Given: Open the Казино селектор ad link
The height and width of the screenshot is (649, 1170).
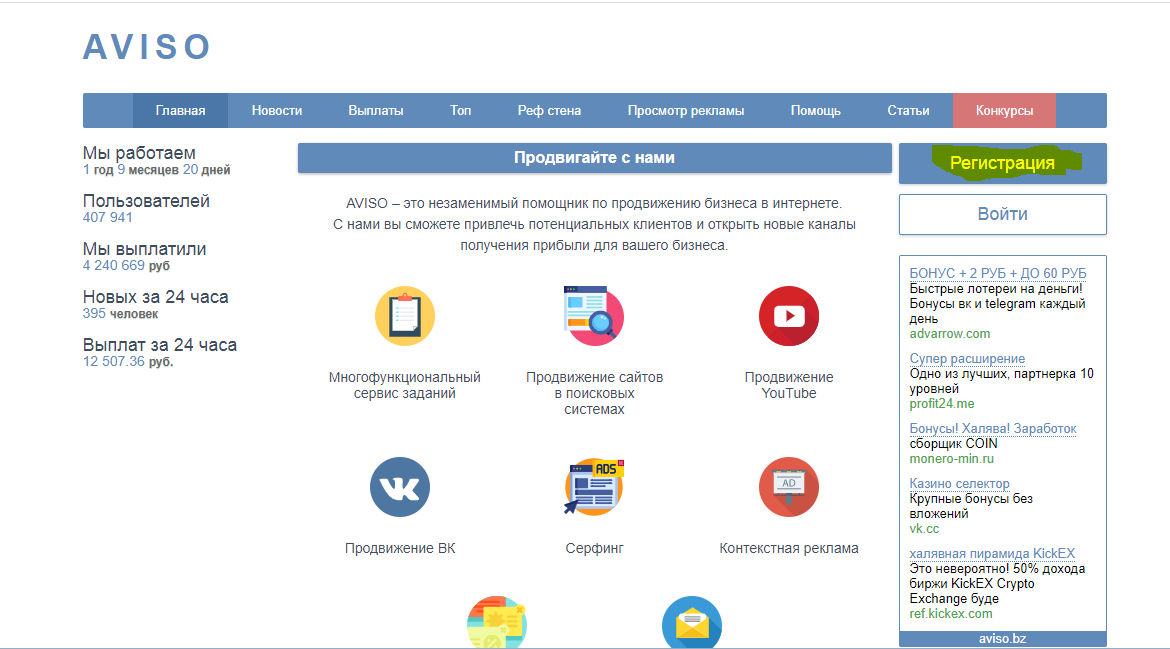Looking at the screenshot, I should pos(959,483).
